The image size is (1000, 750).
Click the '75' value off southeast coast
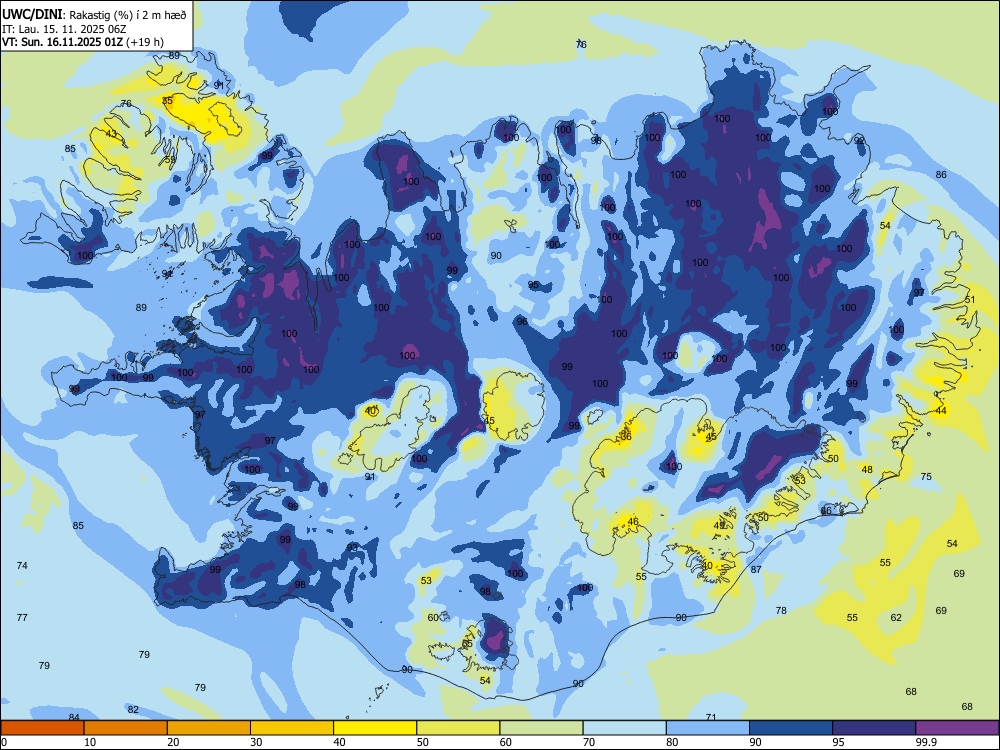pyautogui.click(x=926, y=476)
